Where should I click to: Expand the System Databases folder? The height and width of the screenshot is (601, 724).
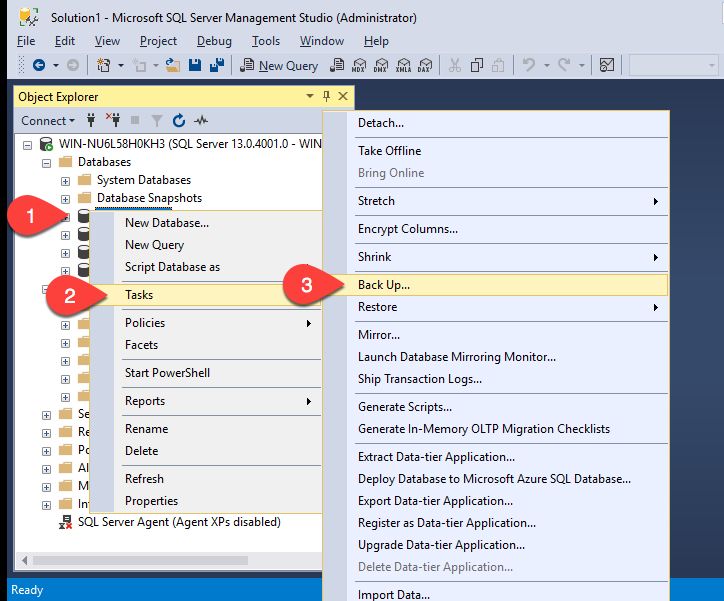tap(65, 181)
